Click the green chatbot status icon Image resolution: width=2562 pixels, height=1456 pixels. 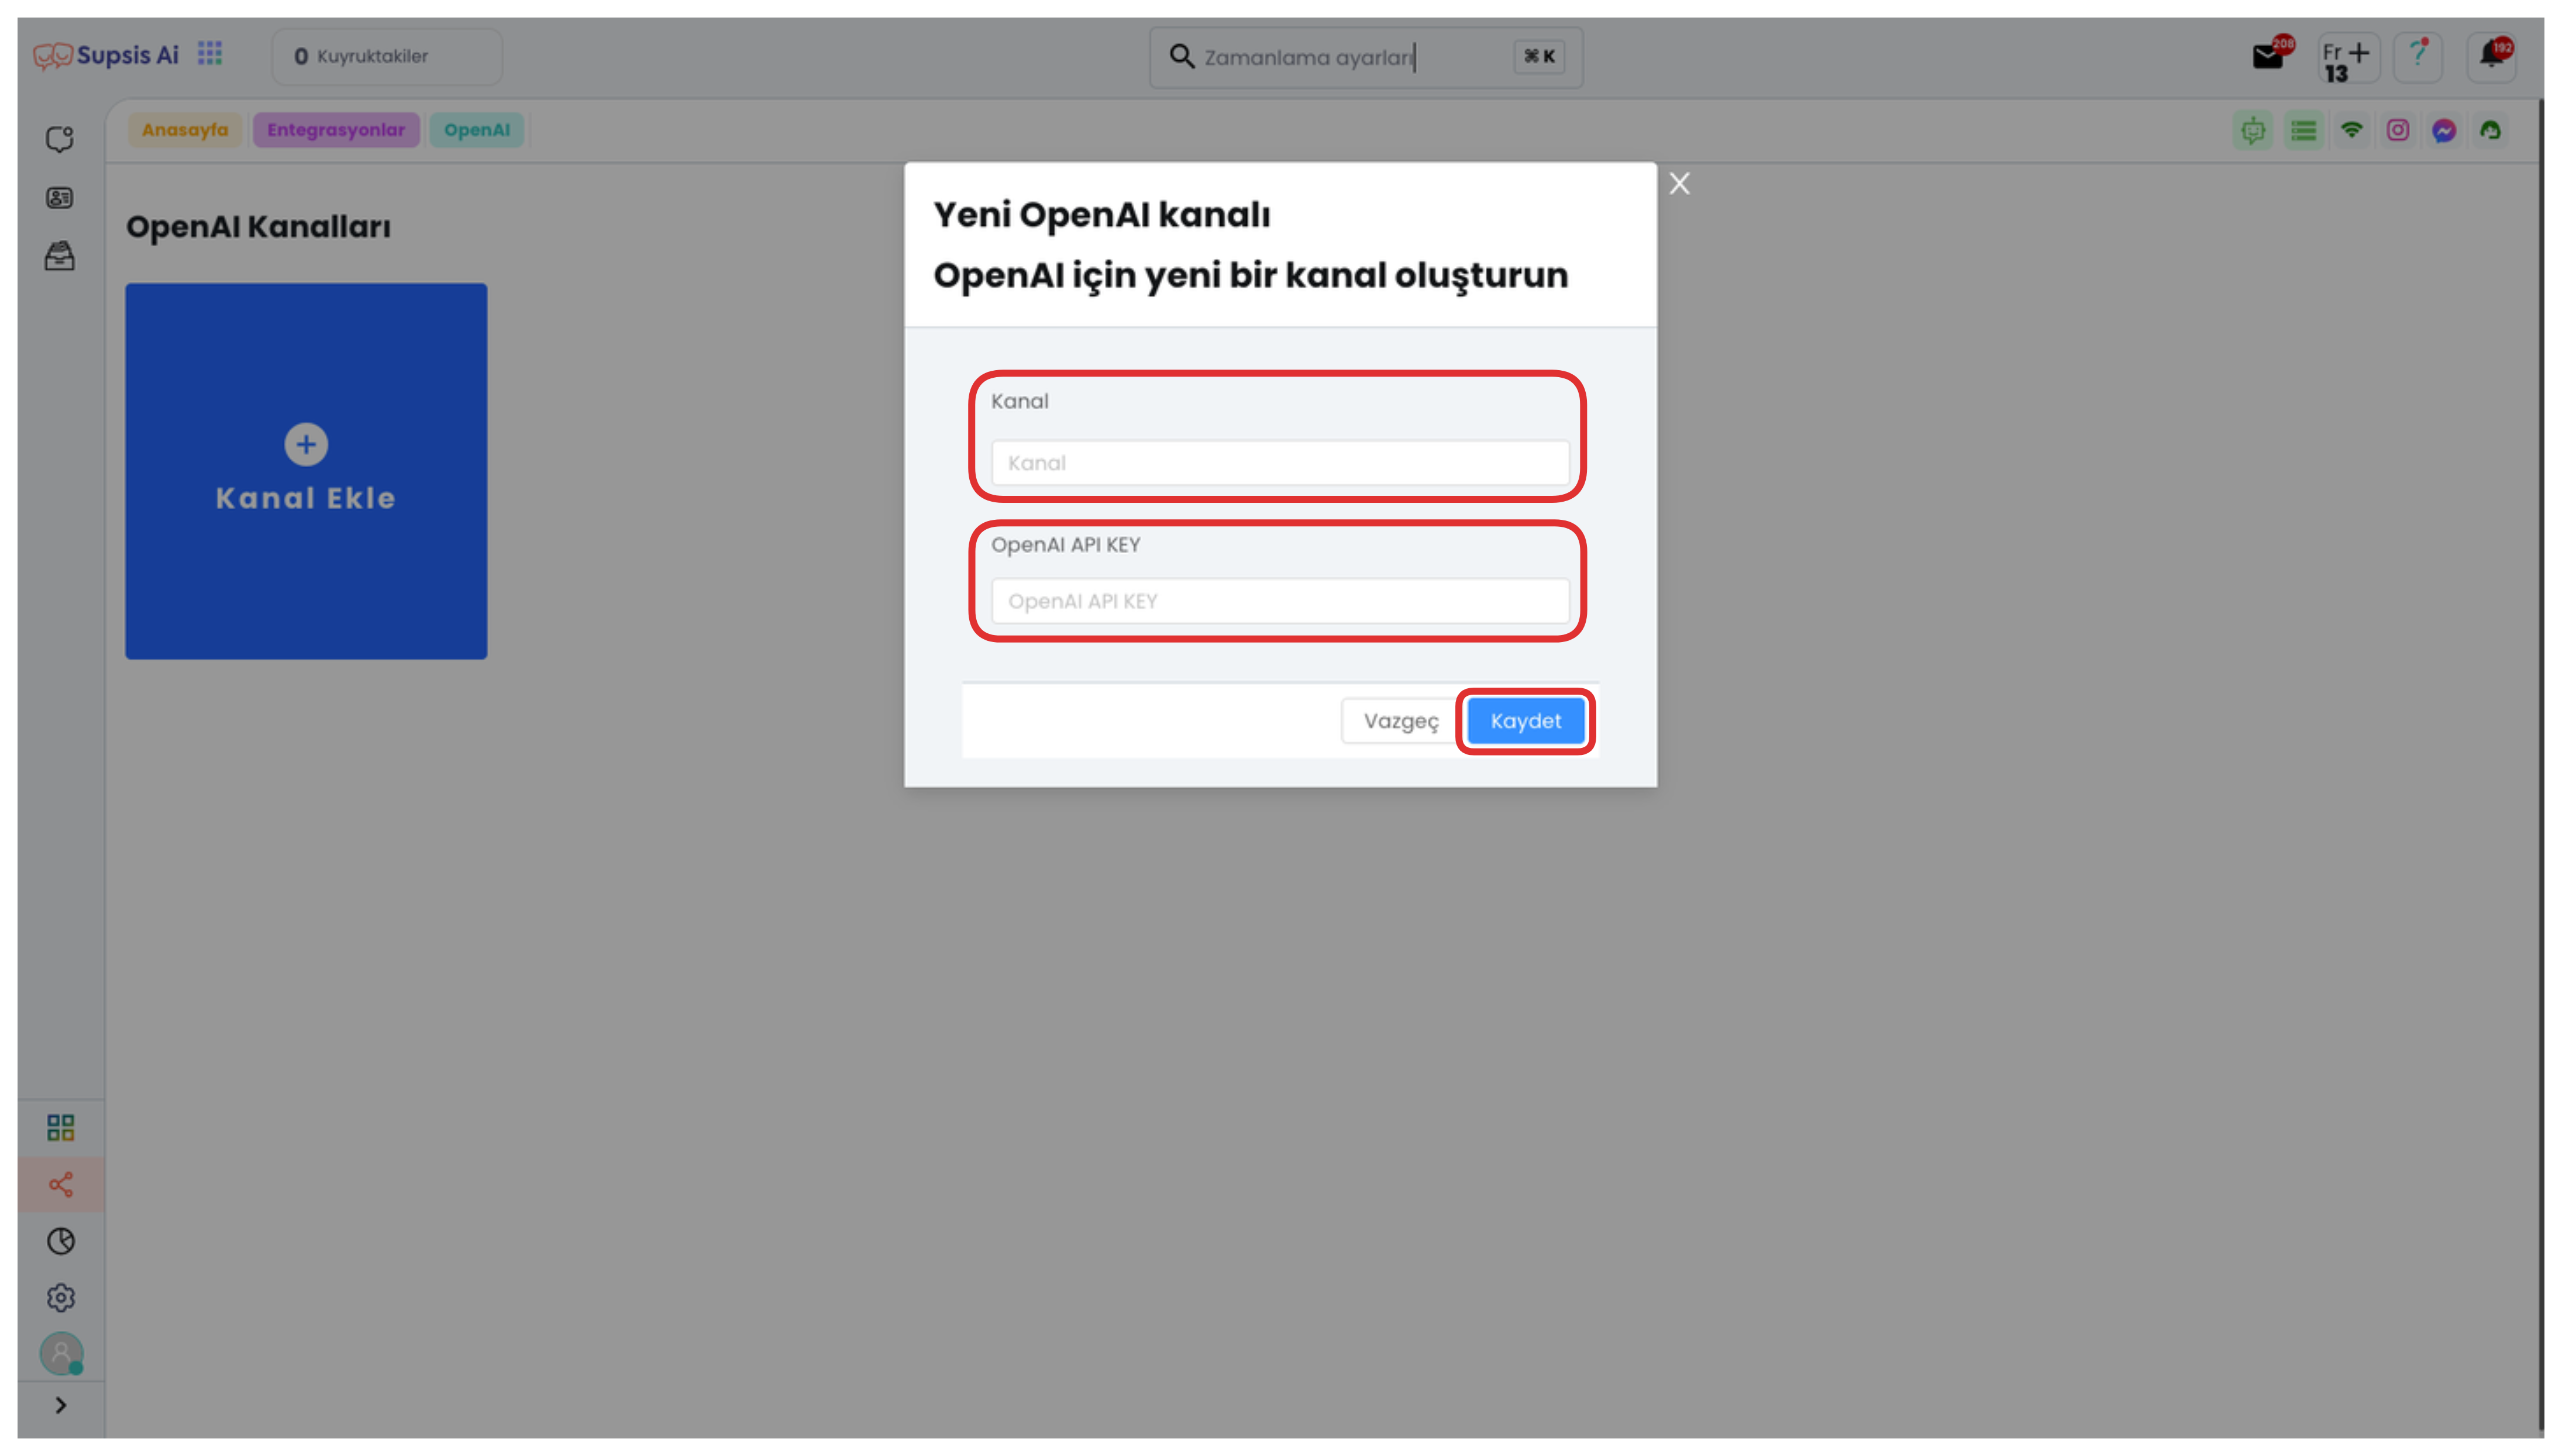pos(2253,130)
